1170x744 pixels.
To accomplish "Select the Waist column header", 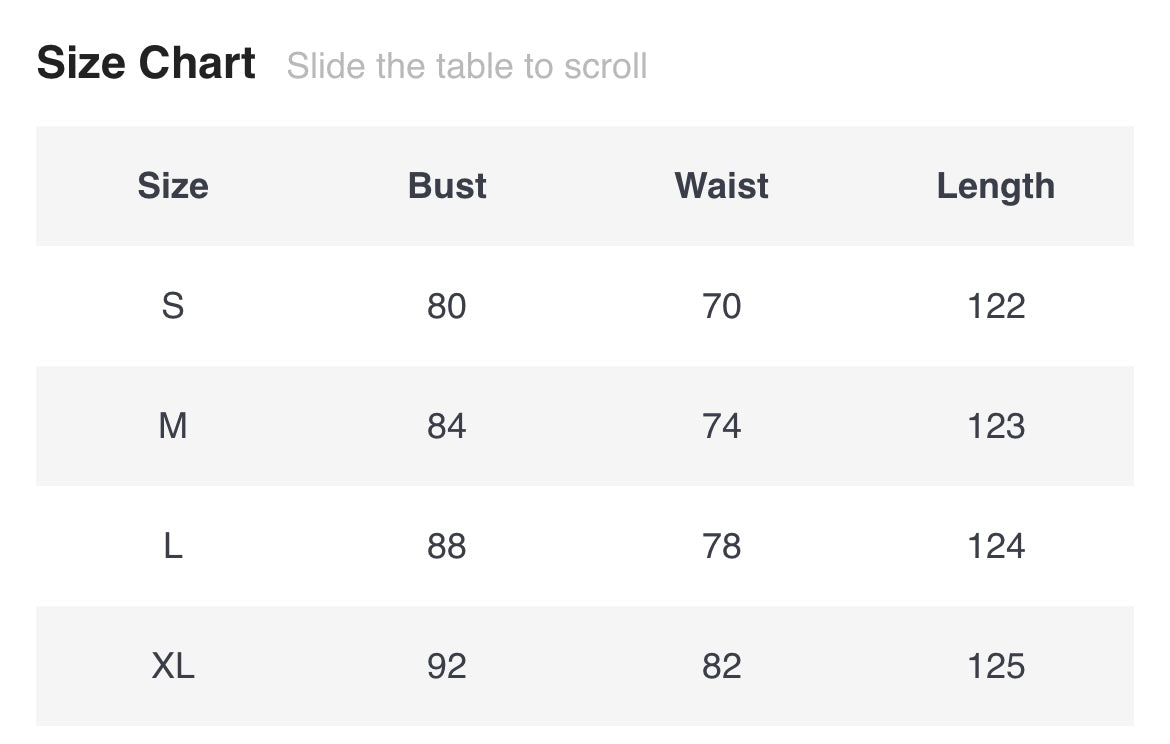I will pyautogui.click(x=721, y=186).
